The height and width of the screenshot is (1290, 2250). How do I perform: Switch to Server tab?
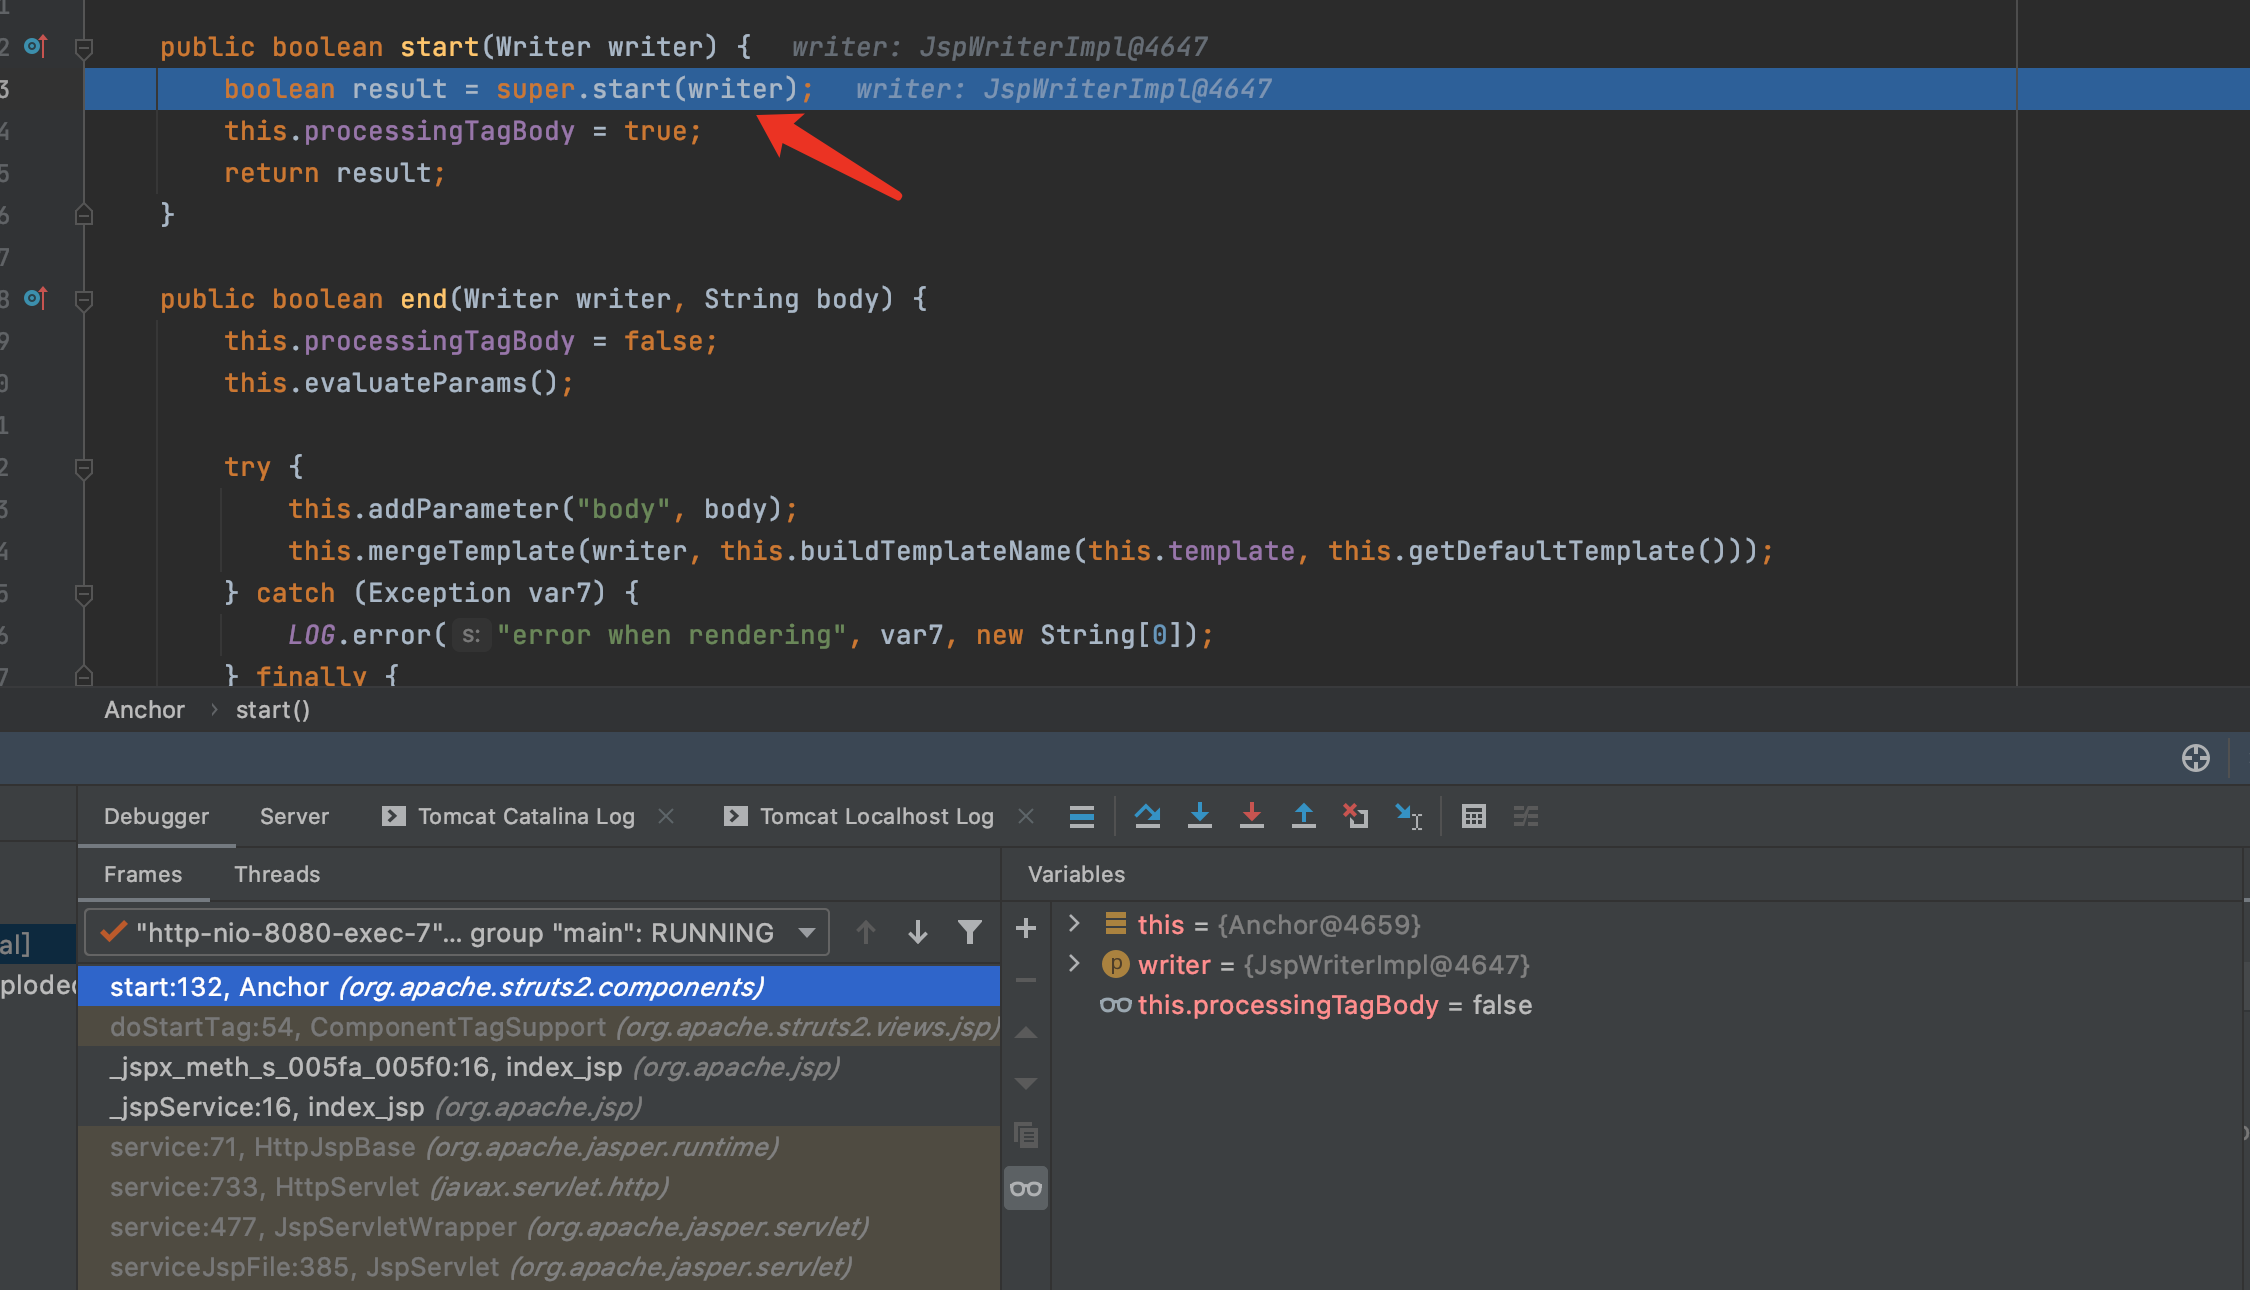click(x=294, y=816)
